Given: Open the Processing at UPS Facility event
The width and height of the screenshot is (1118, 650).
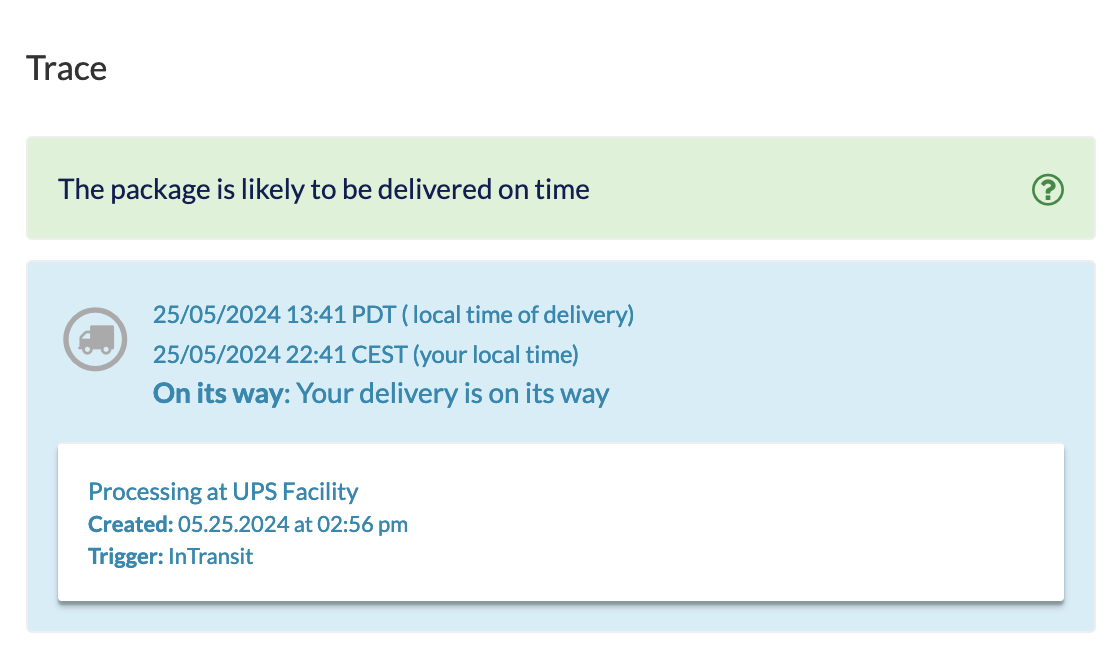Looking at the screenshot, I should click(223, 491).
